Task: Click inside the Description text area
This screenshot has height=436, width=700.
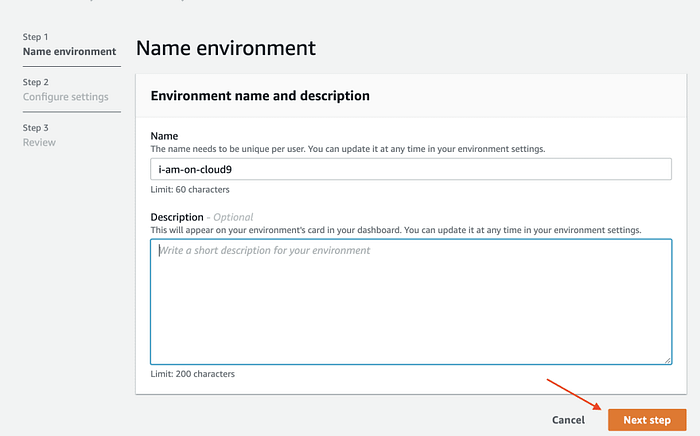Action: 410,300
